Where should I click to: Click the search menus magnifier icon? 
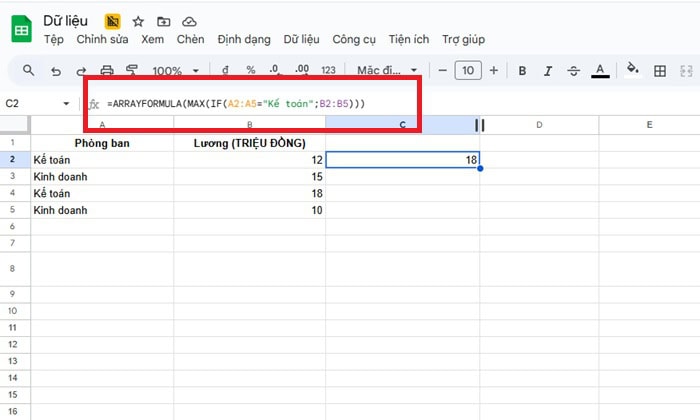point(28,71)
